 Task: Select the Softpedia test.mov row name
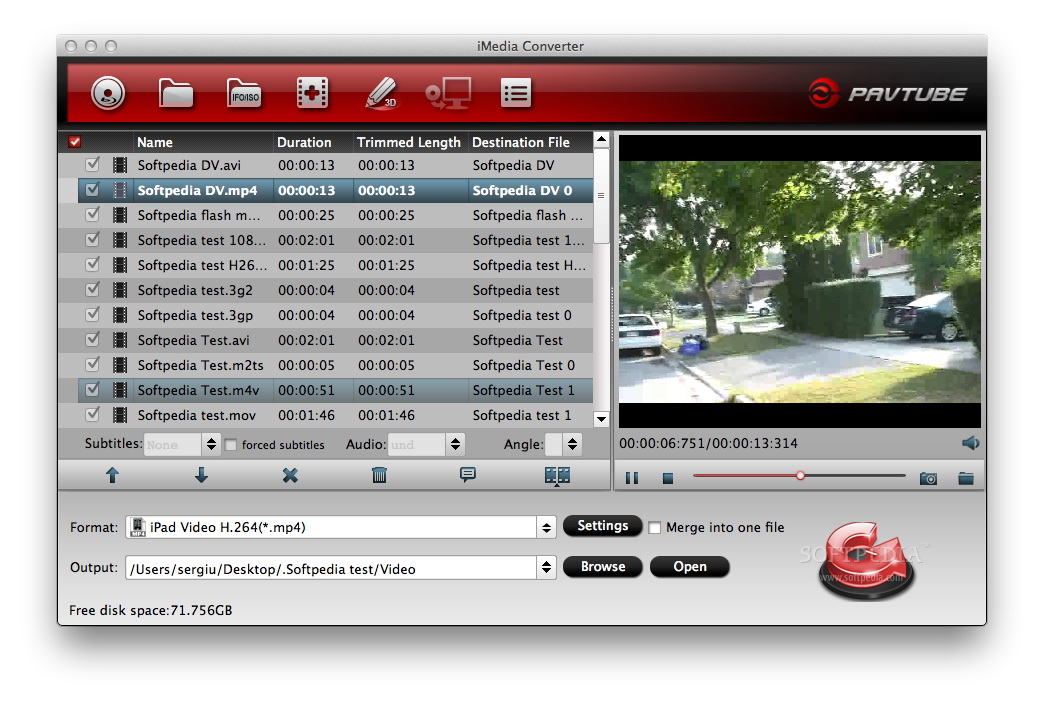point(196,415)
